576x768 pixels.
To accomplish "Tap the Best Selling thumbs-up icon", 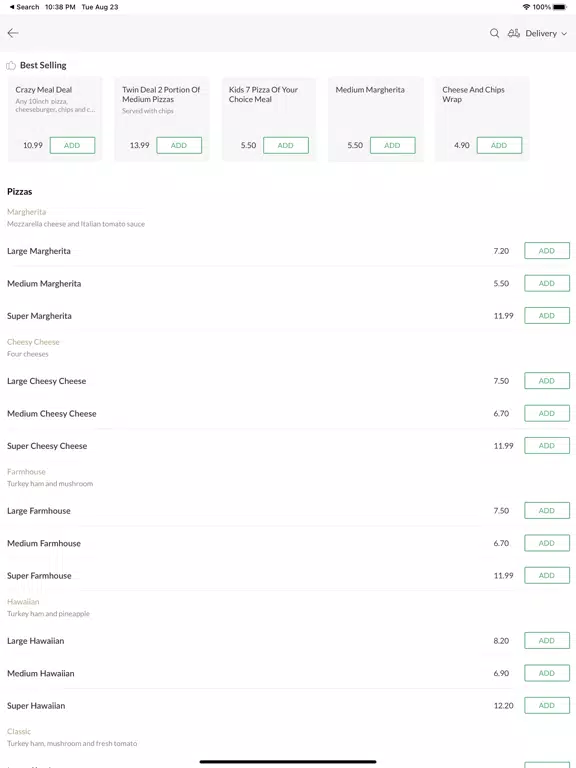I will pyautogui.click(x=11, y=65).
